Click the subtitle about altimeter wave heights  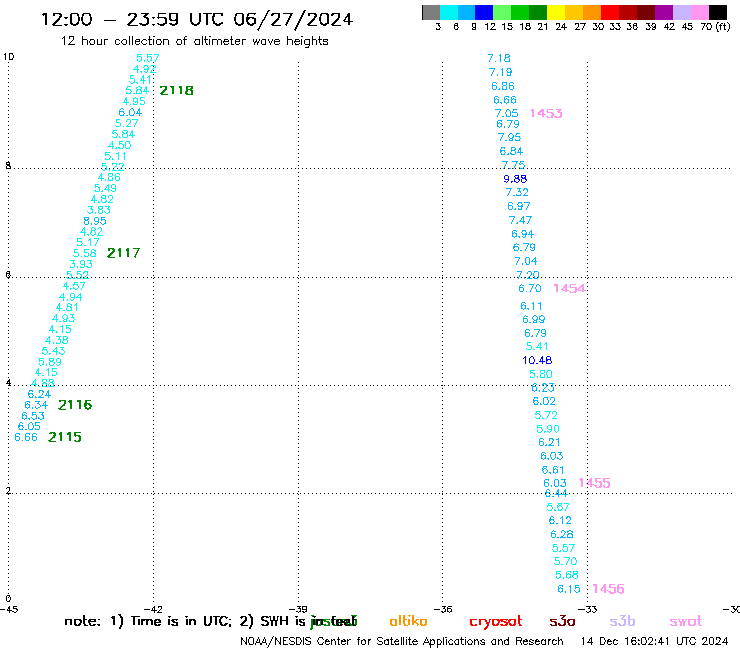[194, 41]
